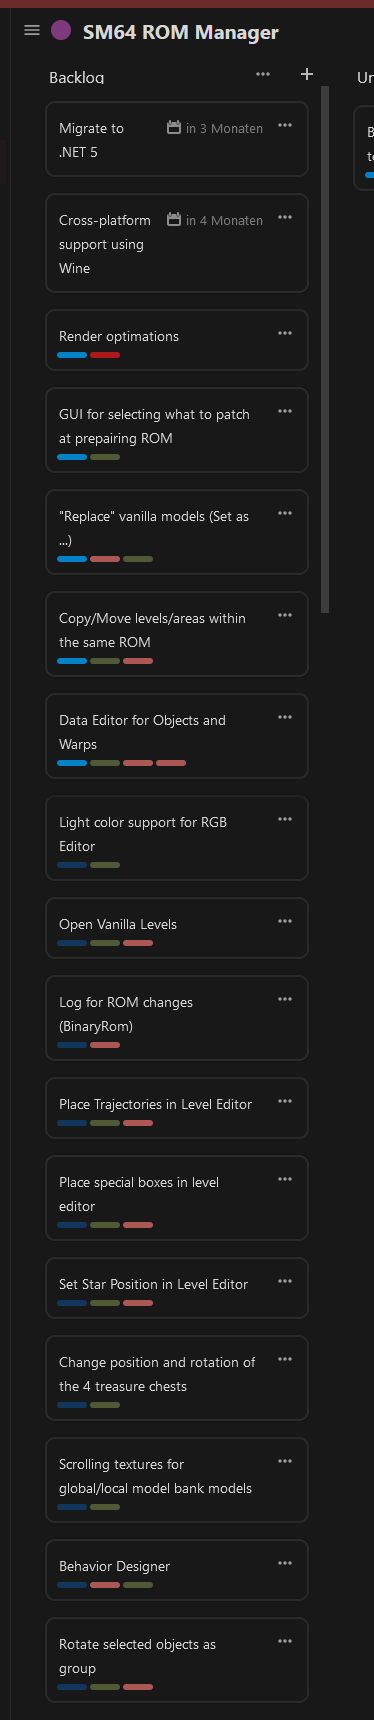Click the red label on Render optimations card

tap(105, 355)
